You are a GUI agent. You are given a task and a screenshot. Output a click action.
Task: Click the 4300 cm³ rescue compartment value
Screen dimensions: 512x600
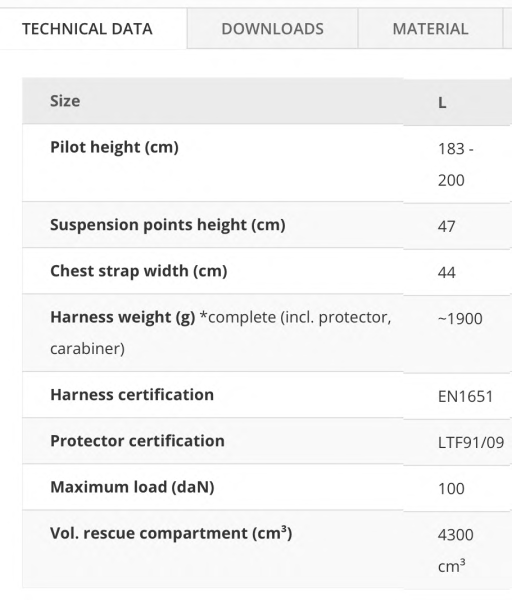coord(455,551)
